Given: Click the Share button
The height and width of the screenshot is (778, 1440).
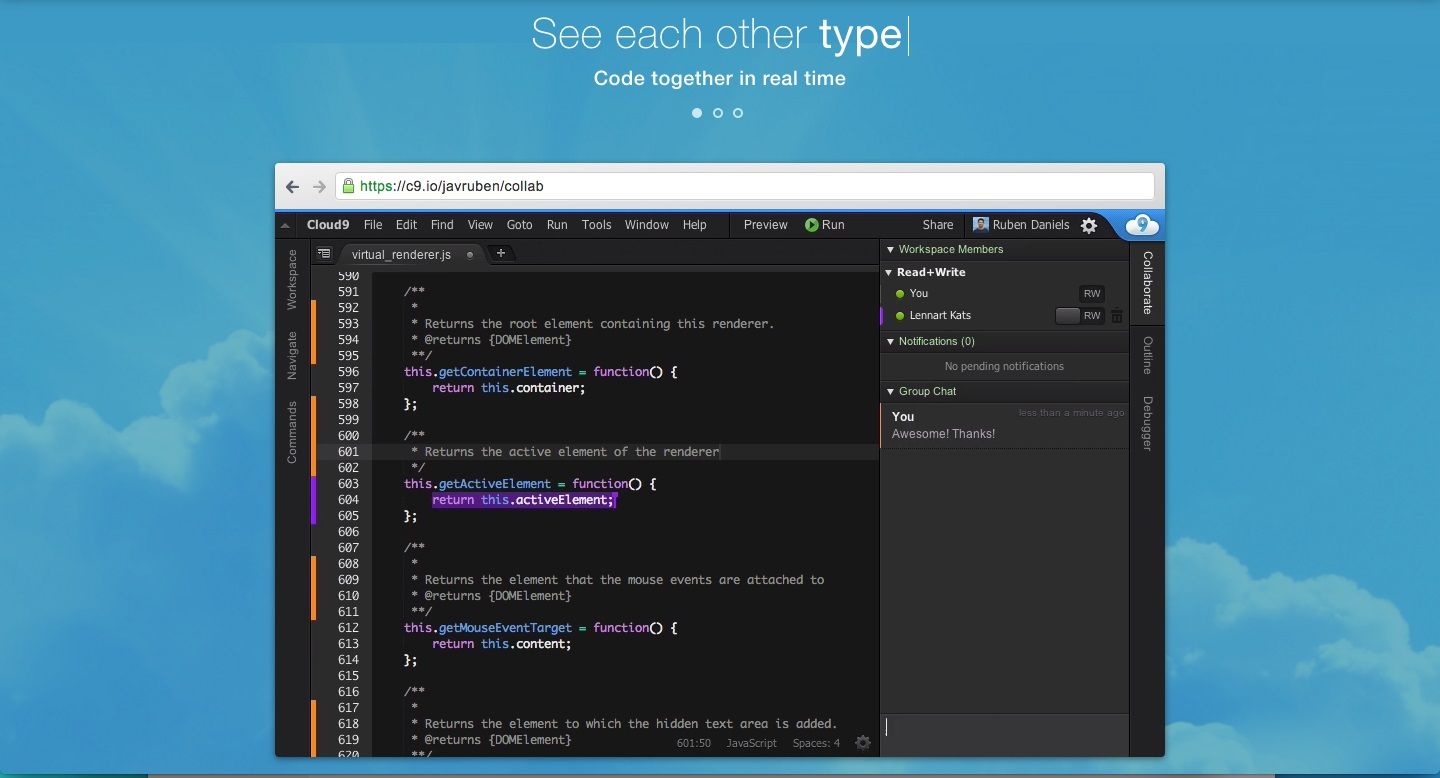Looking at the screenshot, I should click(x=937, y=225).
